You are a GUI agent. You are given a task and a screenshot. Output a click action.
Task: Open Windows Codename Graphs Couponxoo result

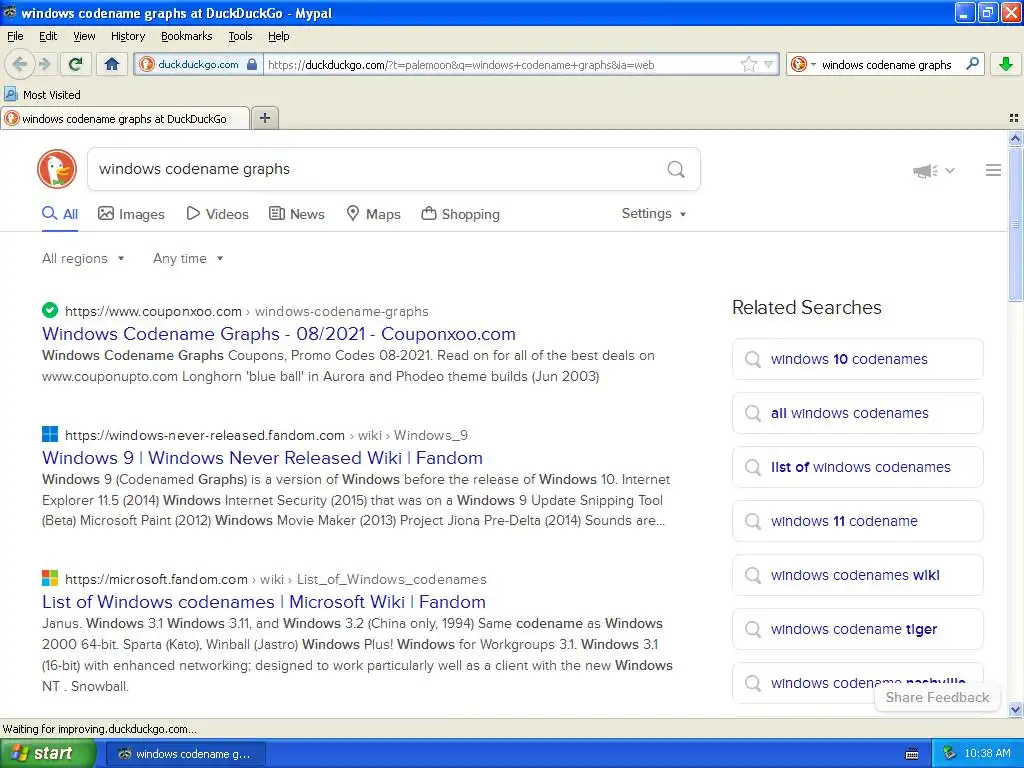click(279, 334)
